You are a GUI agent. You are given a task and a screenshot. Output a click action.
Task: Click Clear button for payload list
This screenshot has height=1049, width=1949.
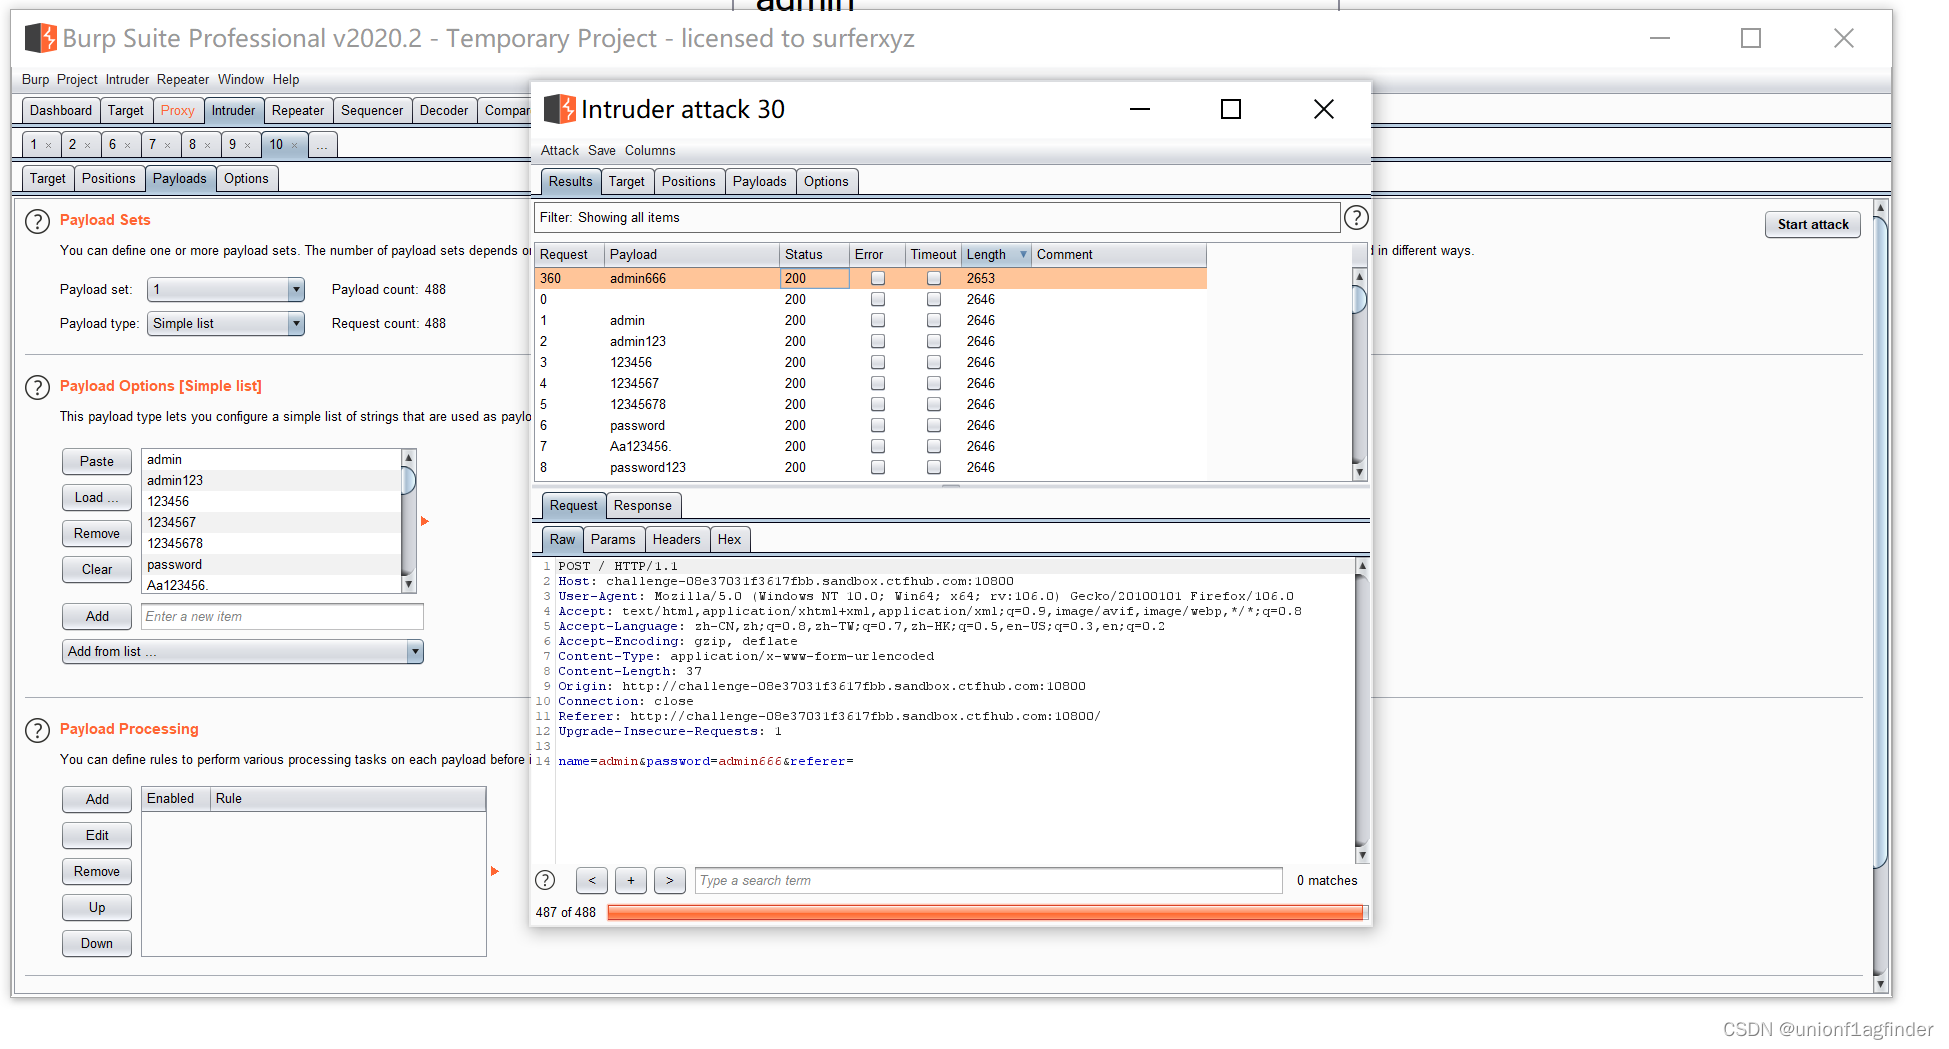[97, 570]
